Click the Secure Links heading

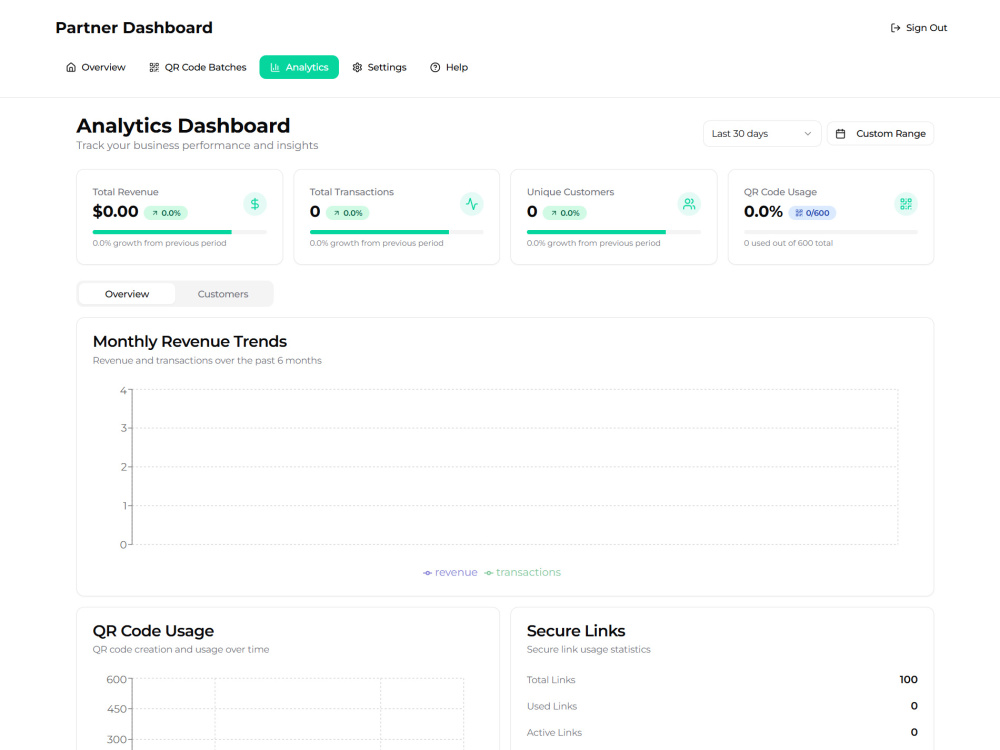[576, 631]
